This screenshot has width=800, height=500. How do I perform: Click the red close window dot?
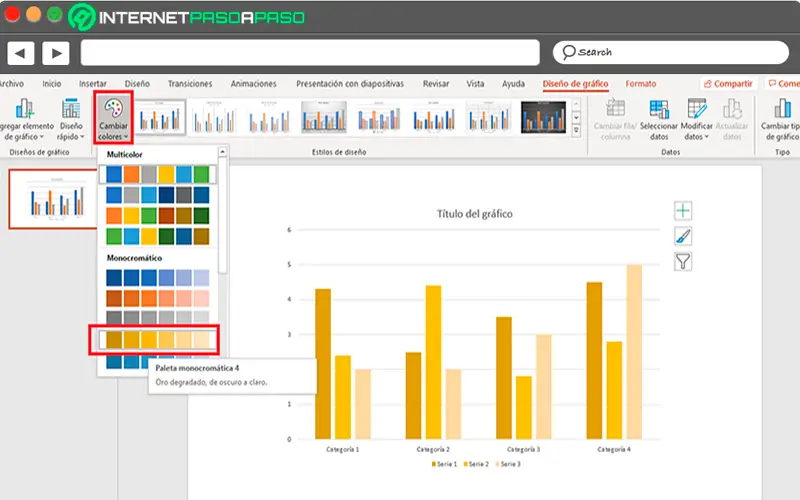click(x=12, y=15)
